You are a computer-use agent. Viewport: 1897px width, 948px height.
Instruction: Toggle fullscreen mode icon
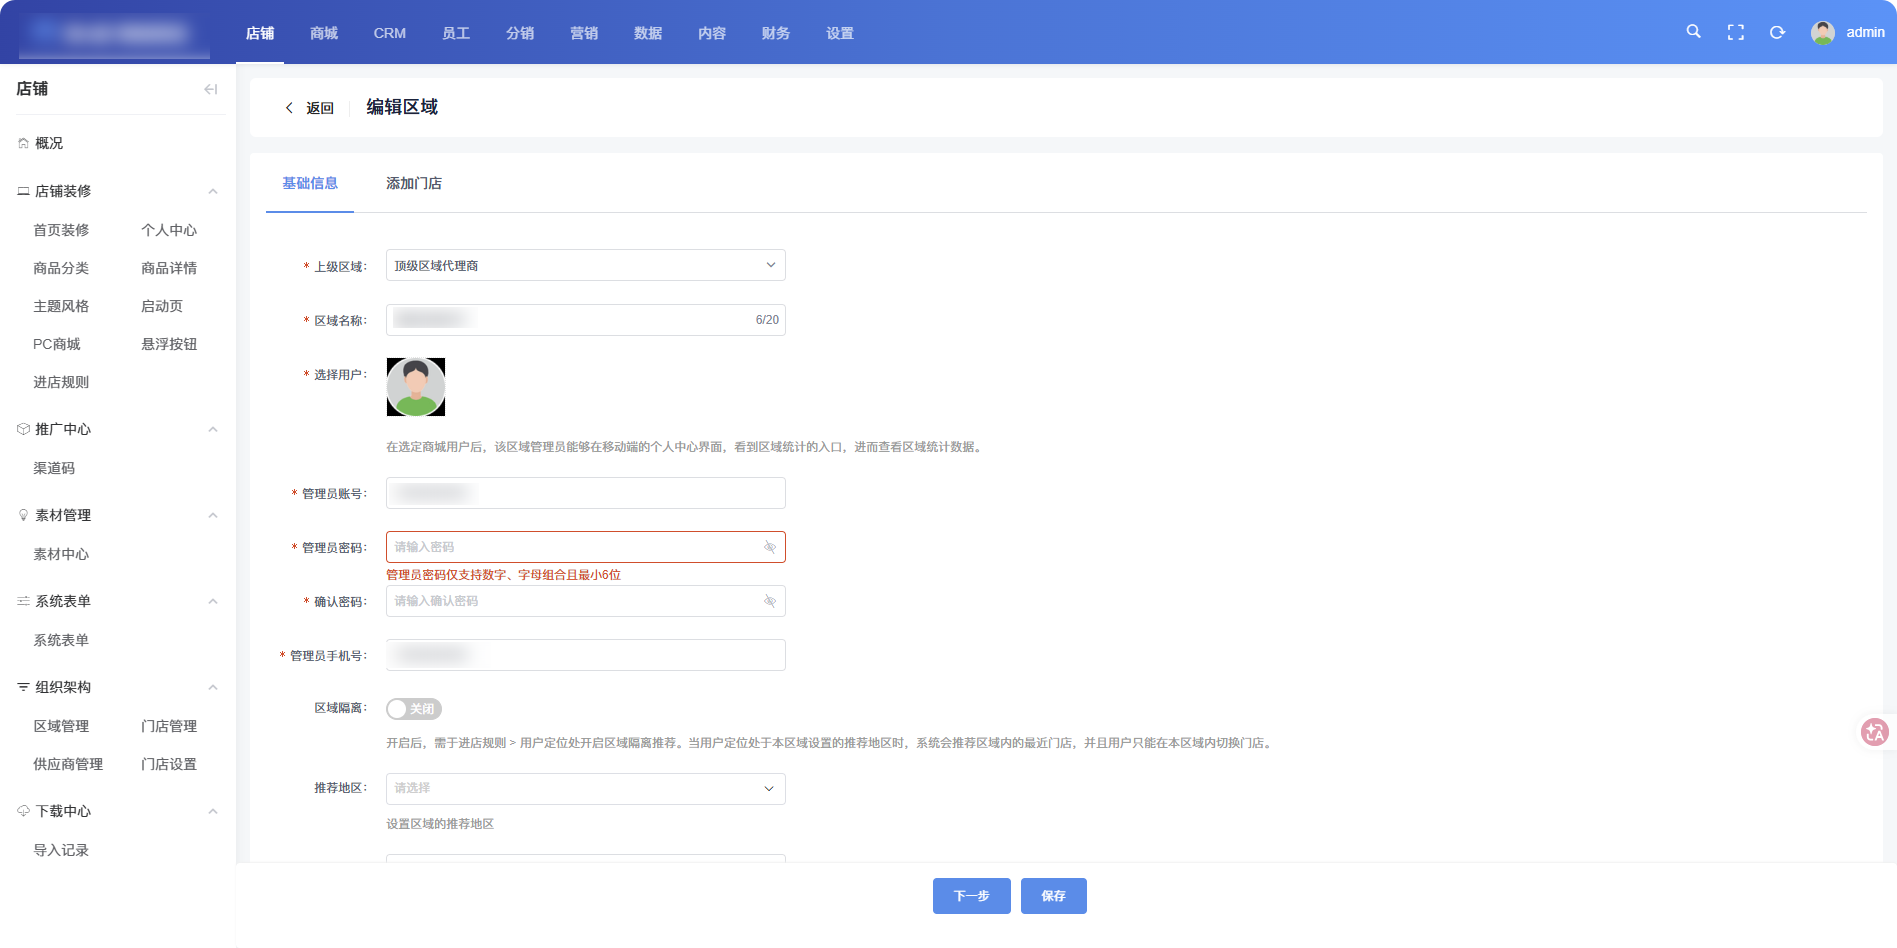click(x=1735, y=33)
